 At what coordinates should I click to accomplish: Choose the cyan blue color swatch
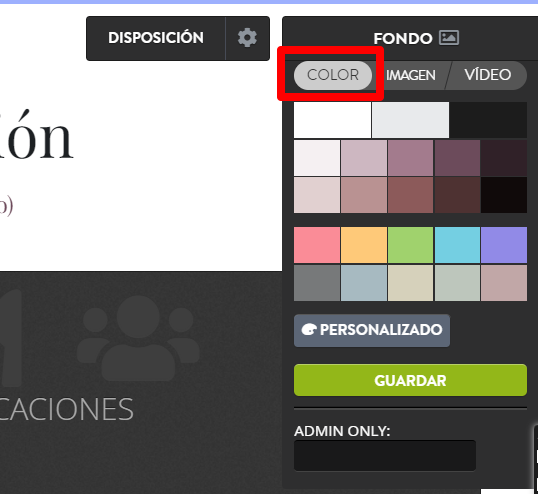coord(457,245)
